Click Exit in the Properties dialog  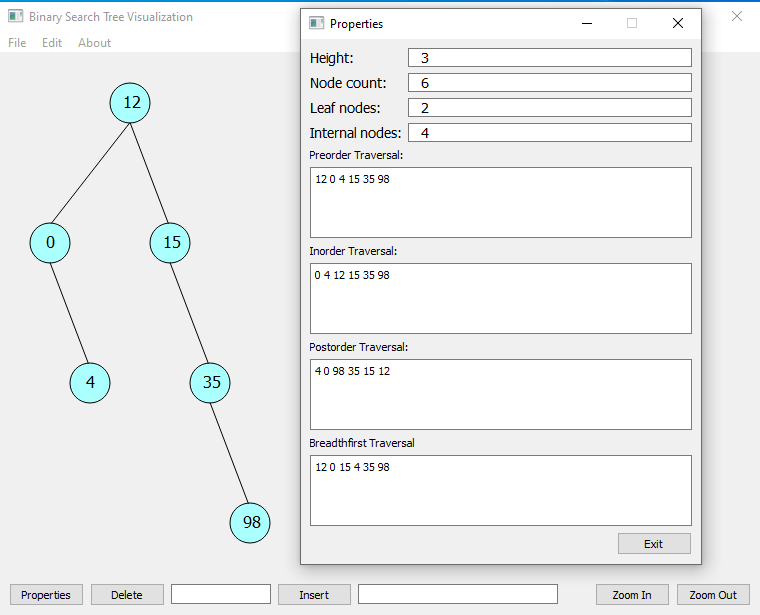[x=654, y=544]
